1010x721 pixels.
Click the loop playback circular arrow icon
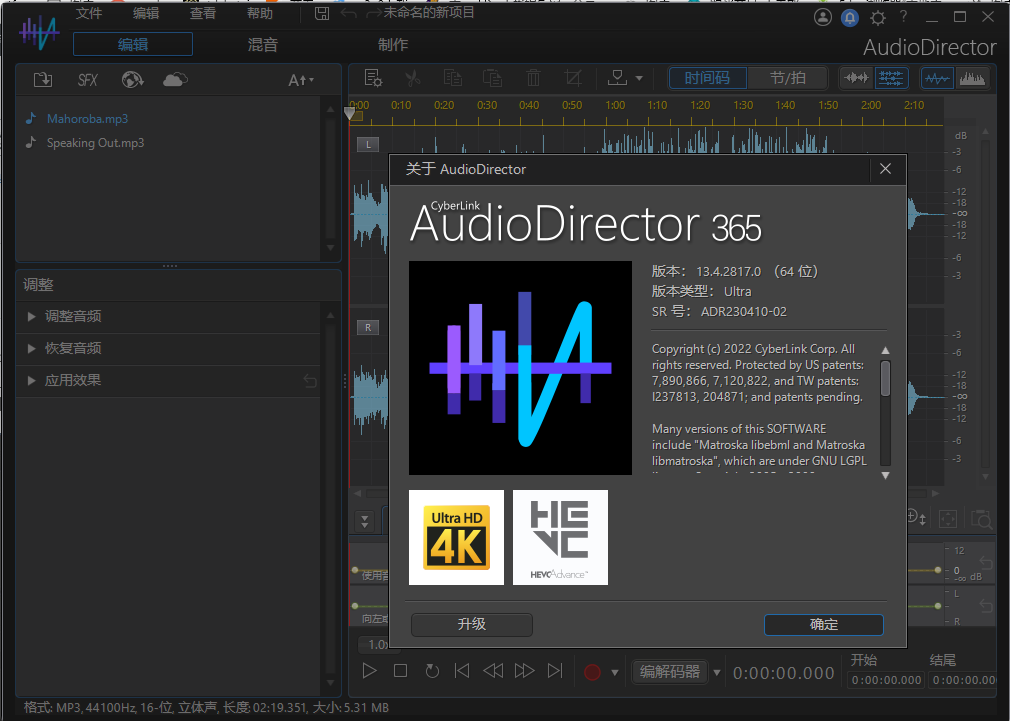pos(432,671)
